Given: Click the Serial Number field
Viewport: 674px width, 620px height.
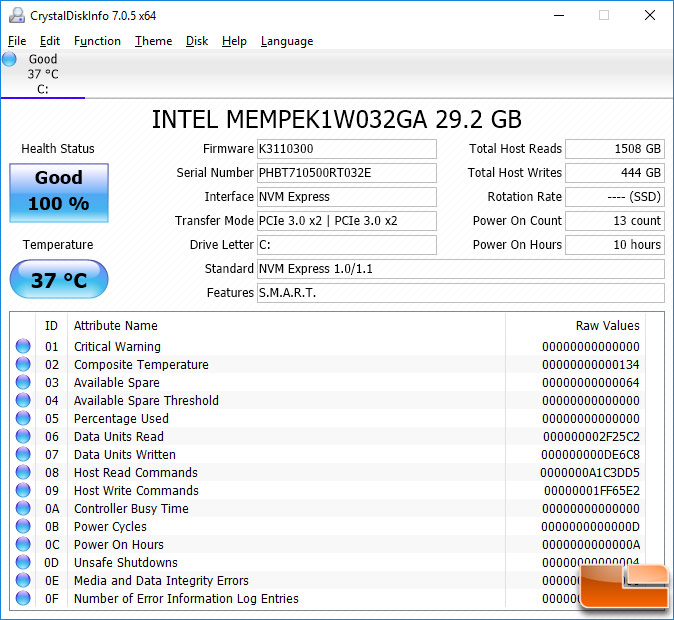Looking at the screenshot, I should point(347,173).
